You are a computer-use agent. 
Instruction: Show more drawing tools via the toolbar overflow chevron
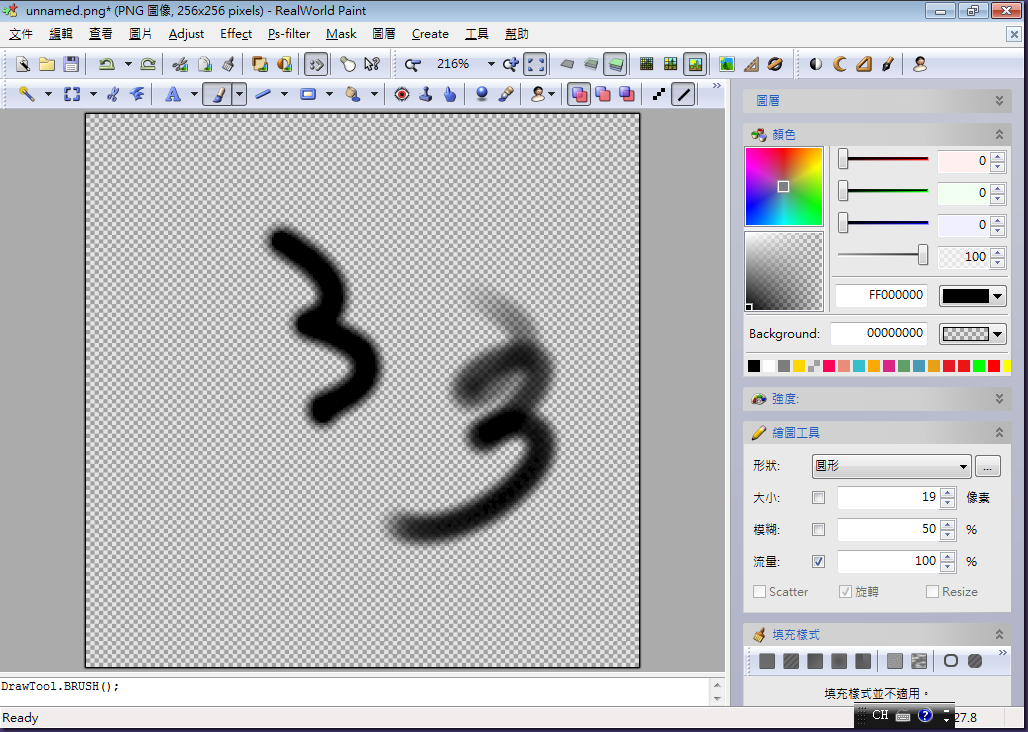click(x=717, y=86)
